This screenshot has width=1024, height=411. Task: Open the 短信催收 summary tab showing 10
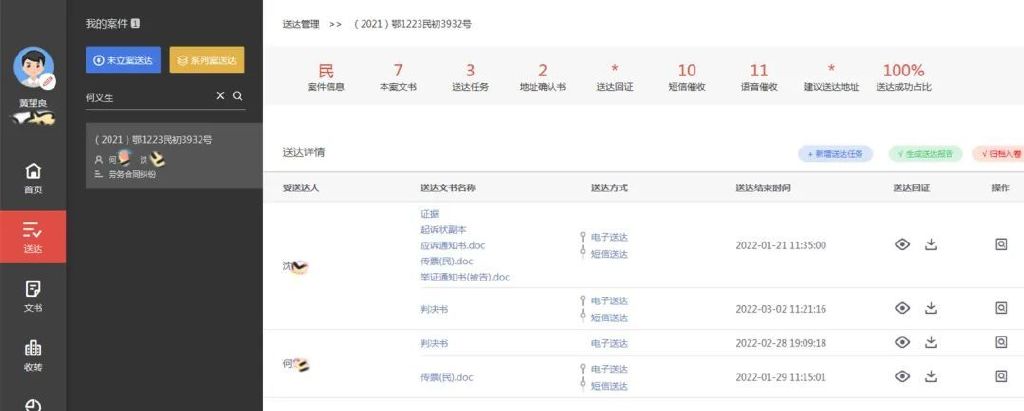click(686, 77)
